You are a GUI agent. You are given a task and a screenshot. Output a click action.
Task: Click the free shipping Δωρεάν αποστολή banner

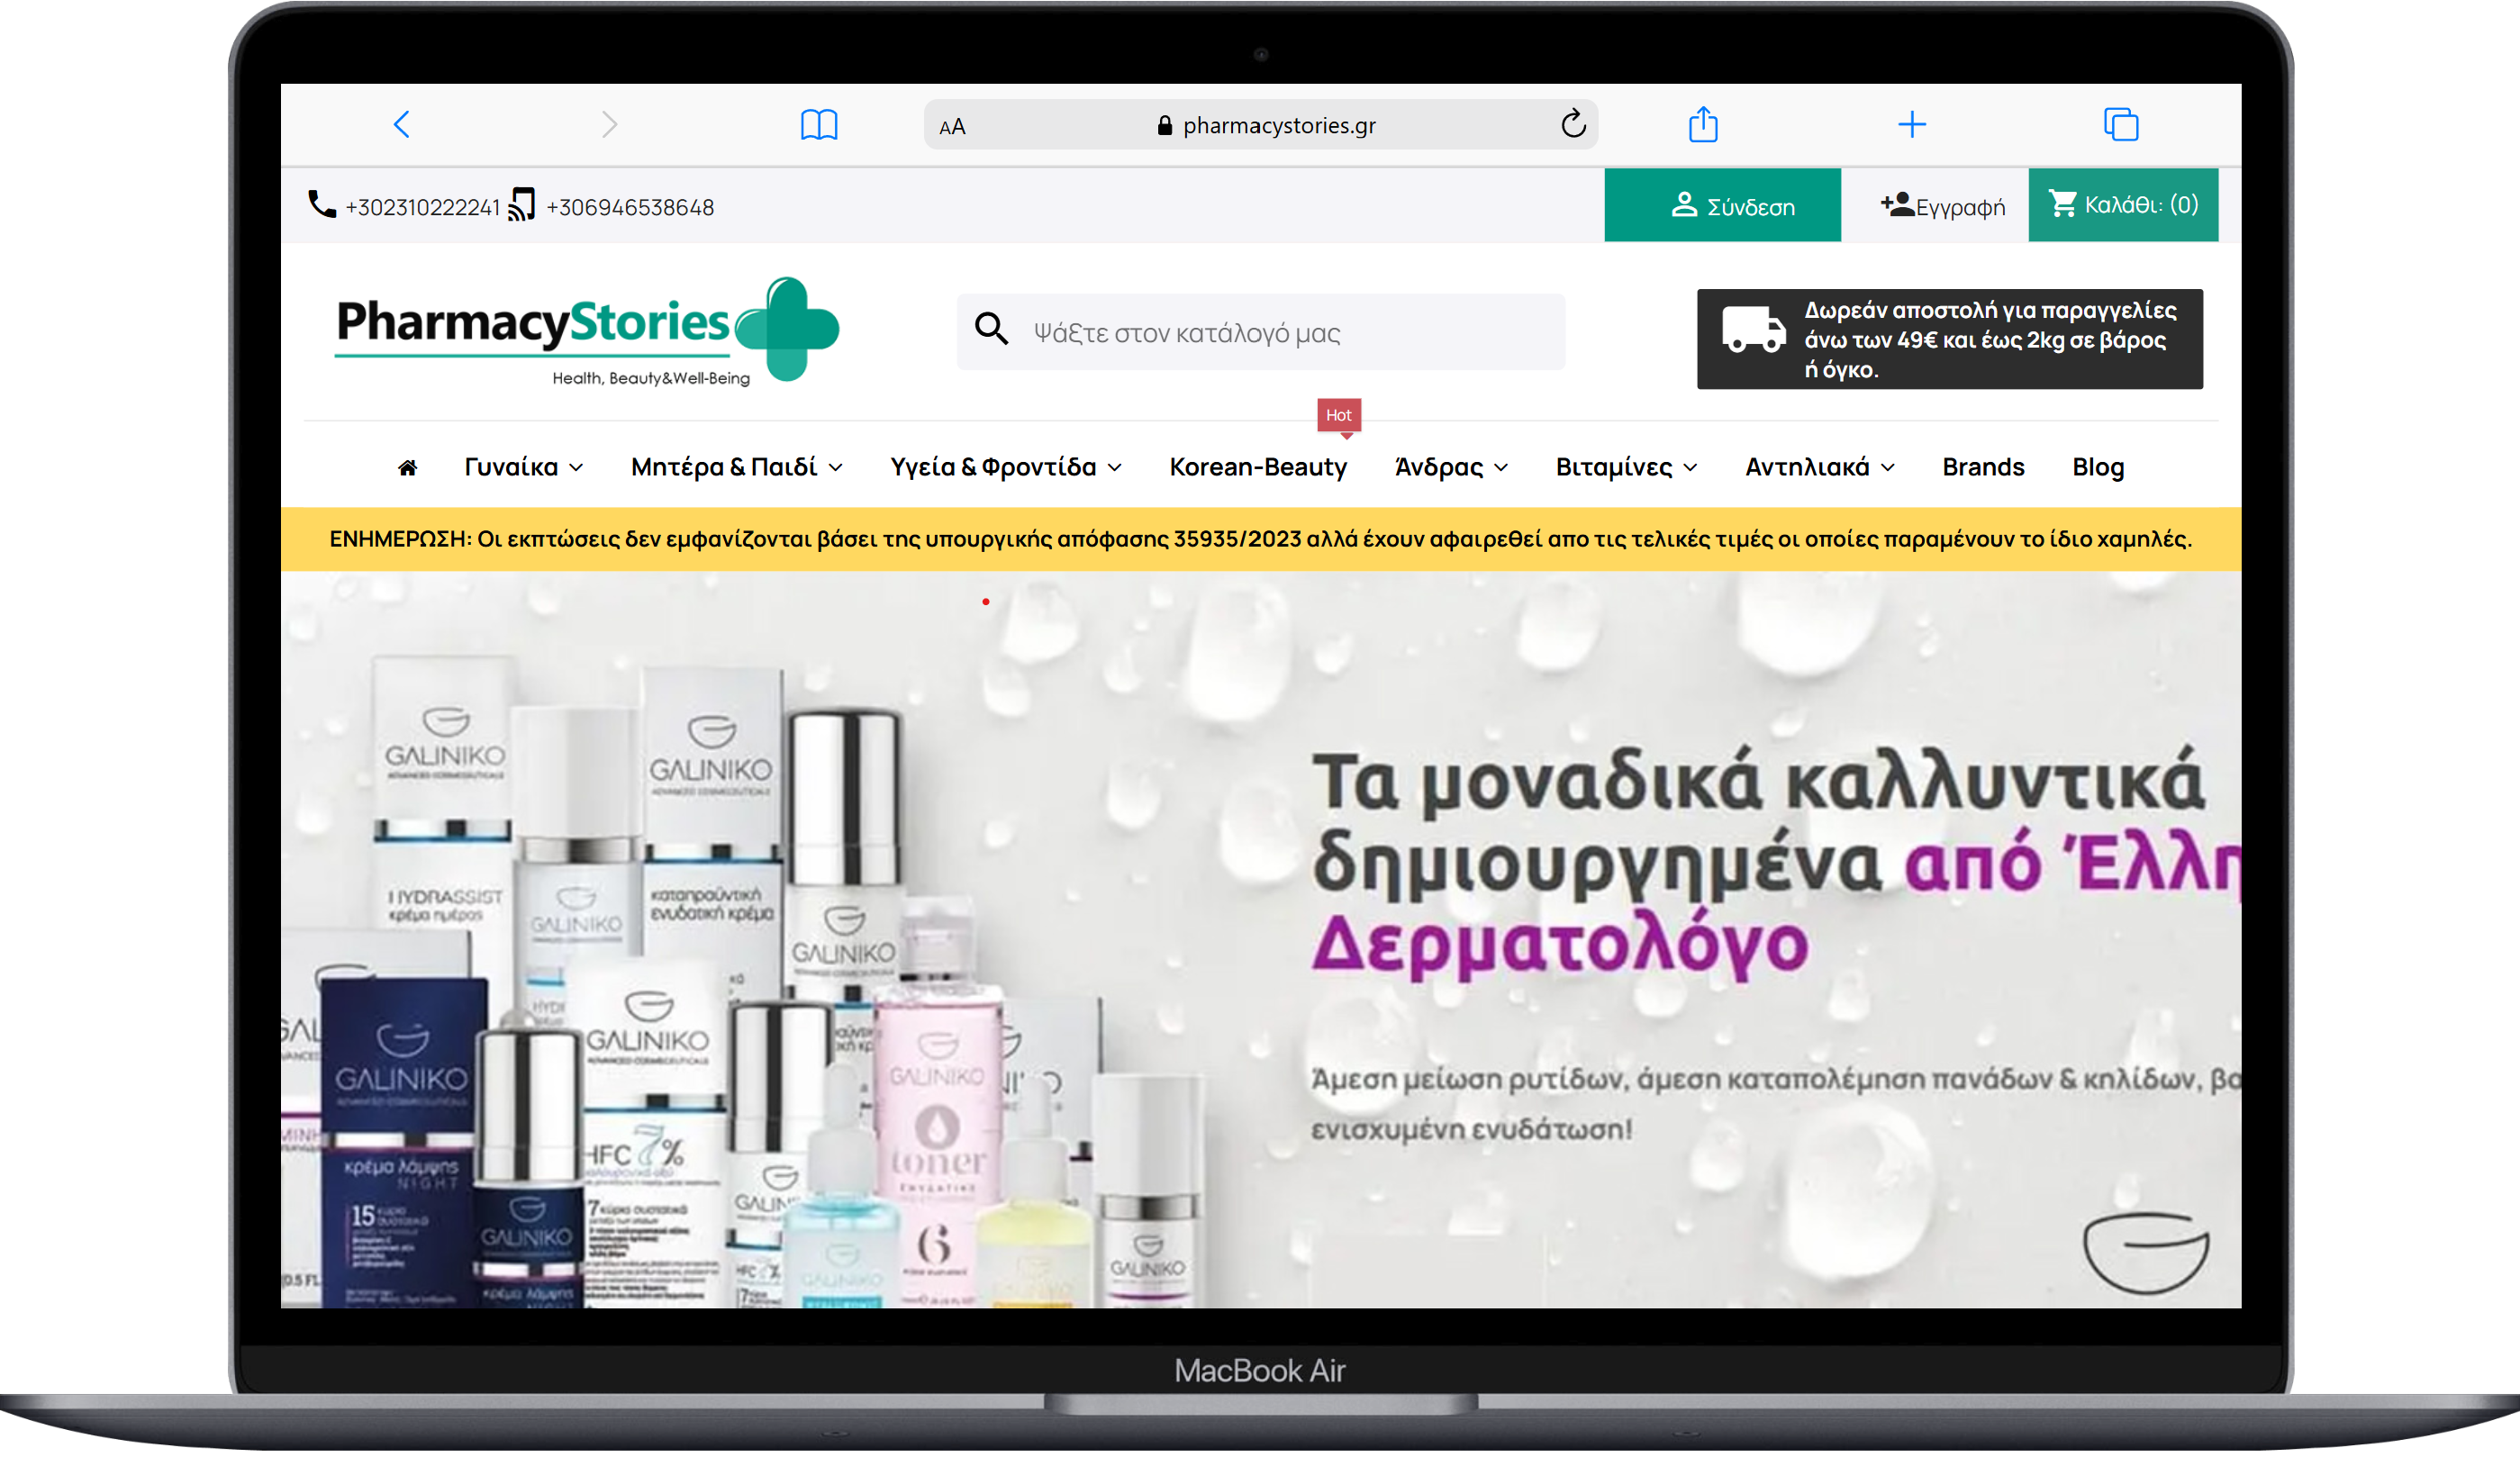(1949, 339)
